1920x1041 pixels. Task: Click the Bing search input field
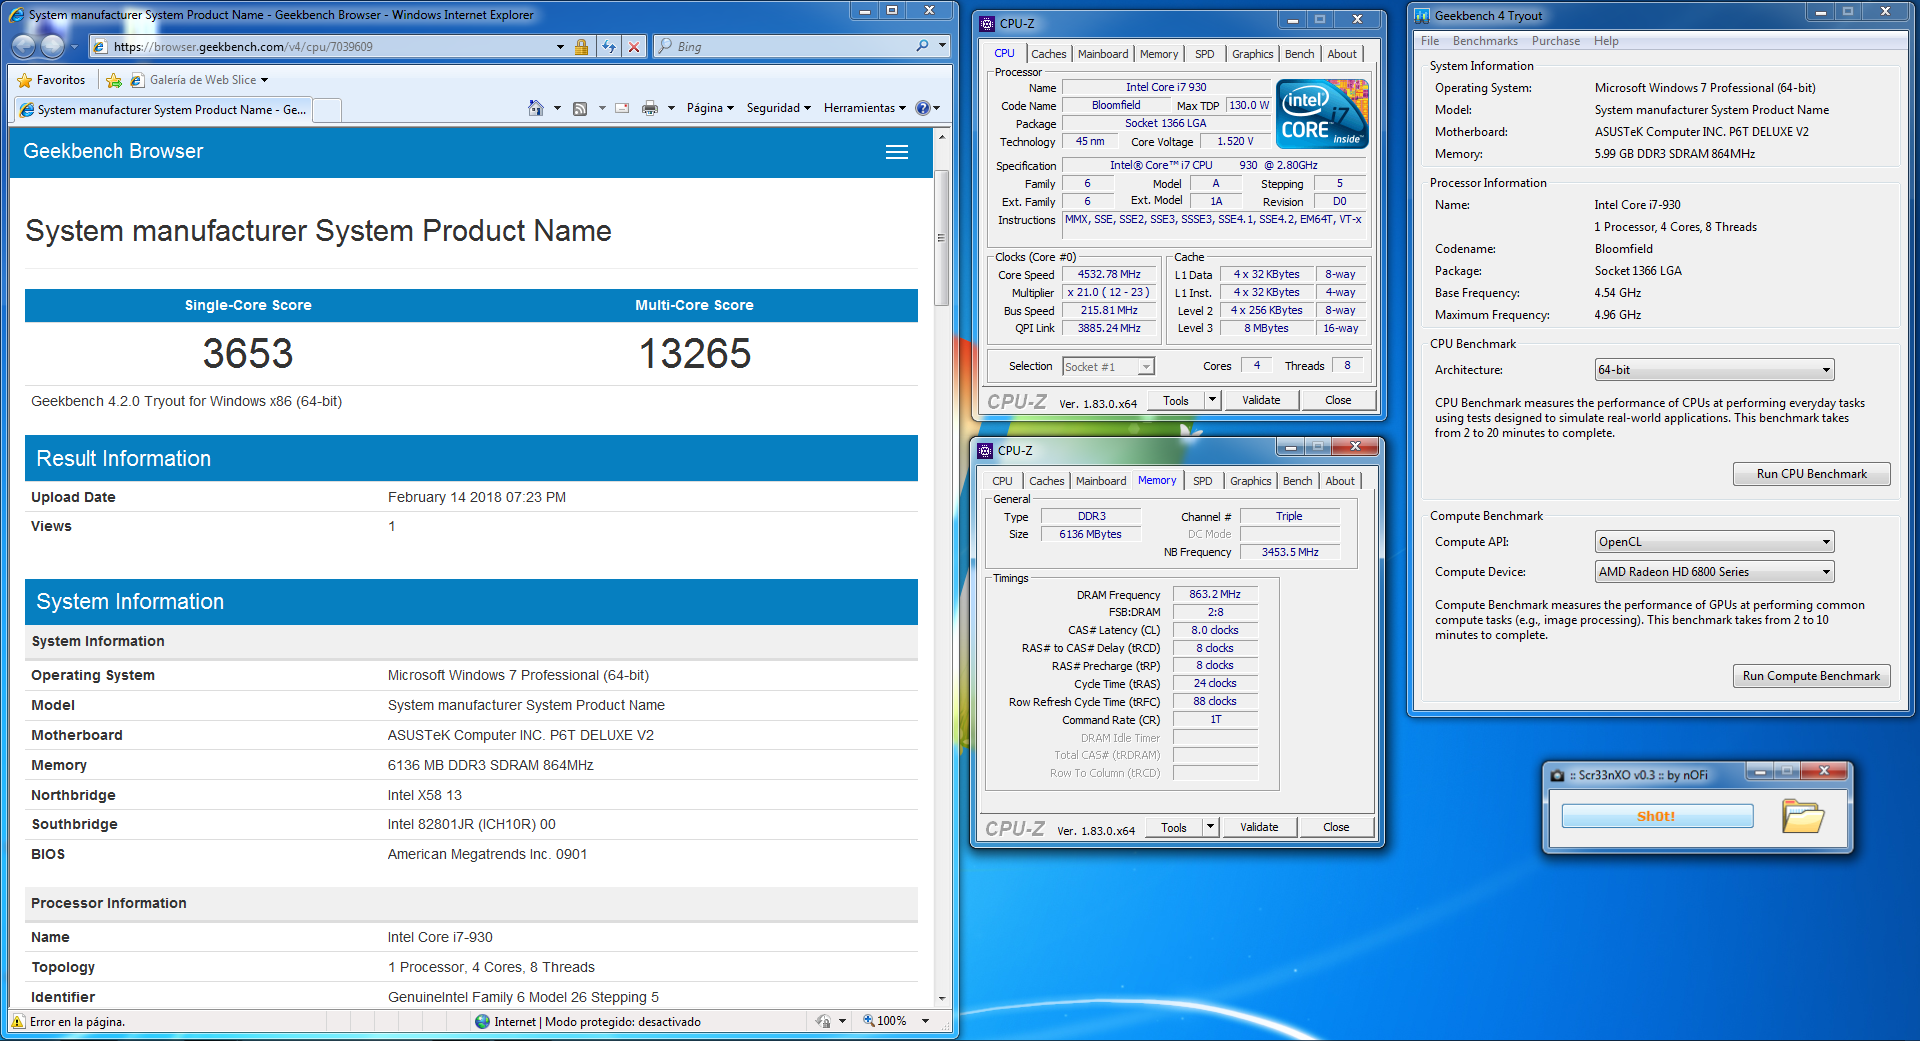pos(790,46)
